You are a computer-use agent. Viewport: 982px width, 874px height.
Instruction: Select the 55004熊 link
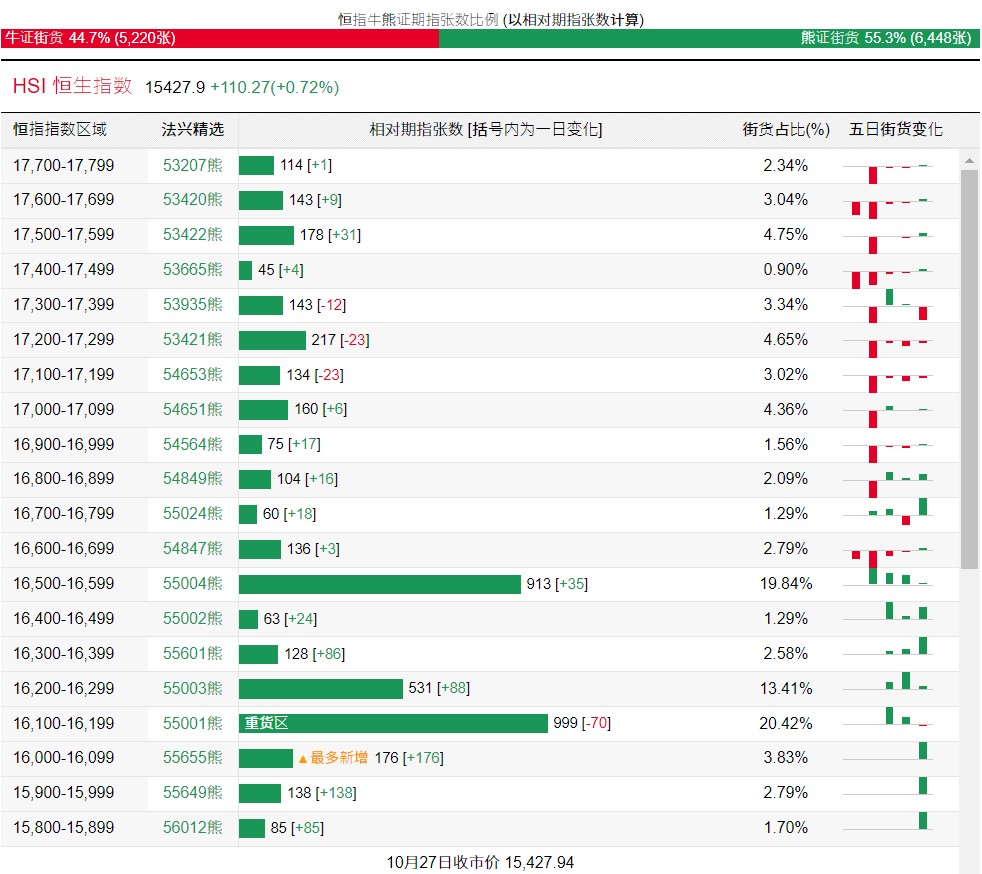193,584
